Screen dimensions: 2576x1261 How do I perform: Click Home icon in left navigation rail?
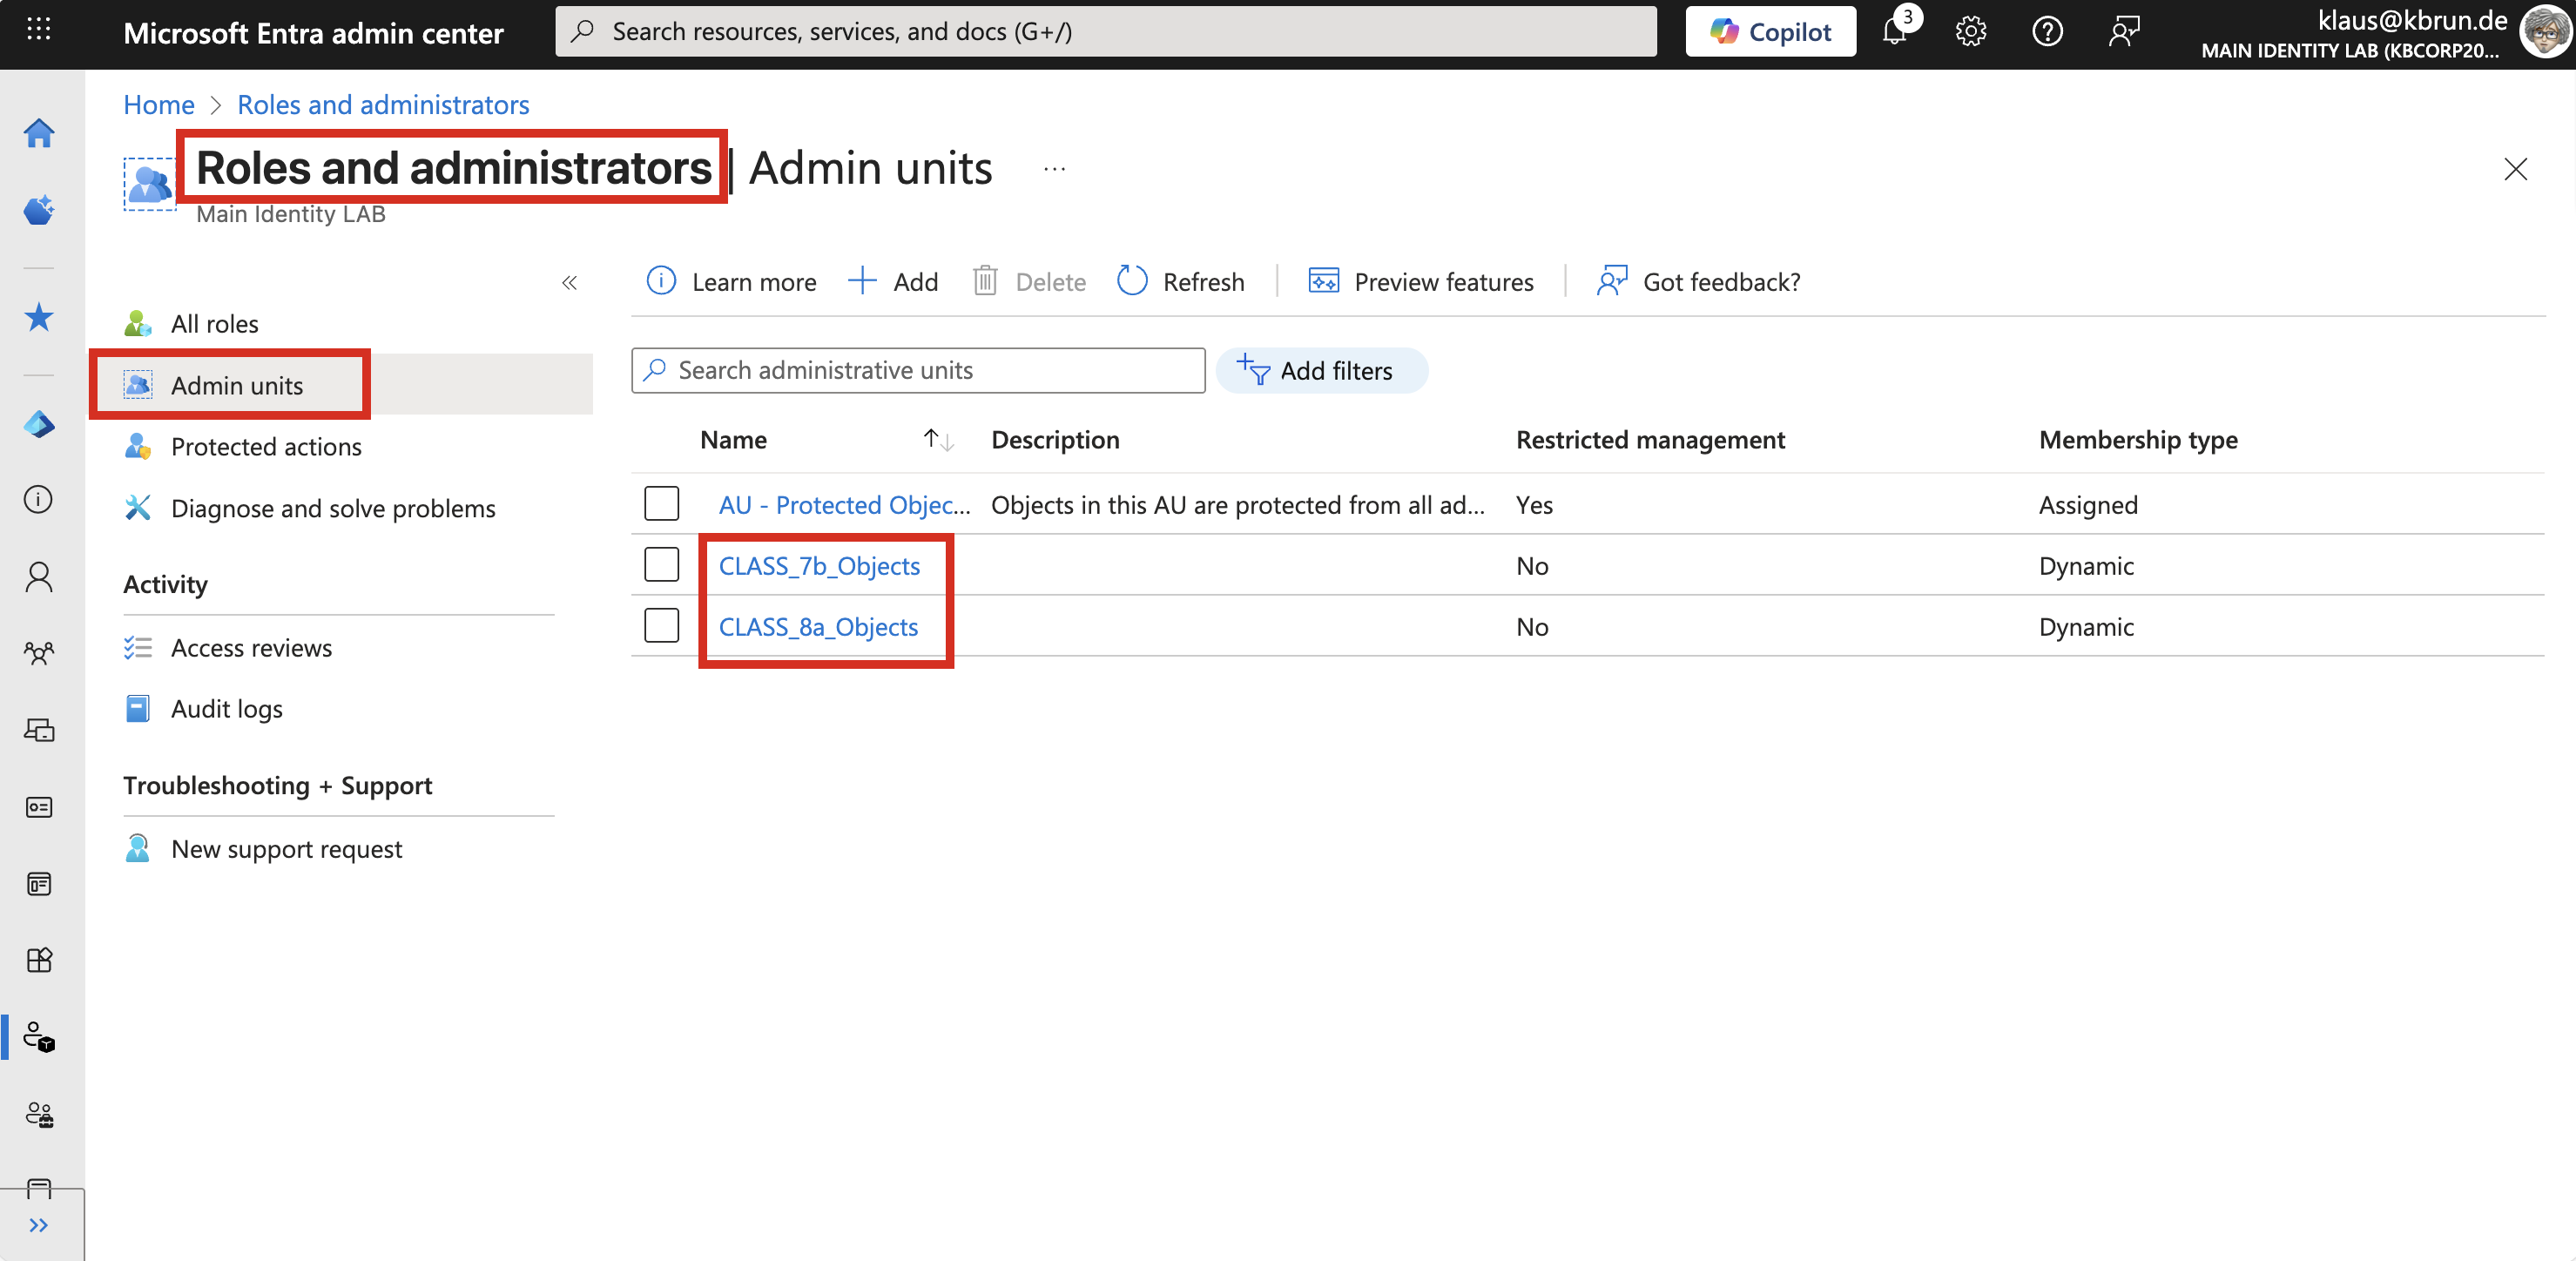39,133
